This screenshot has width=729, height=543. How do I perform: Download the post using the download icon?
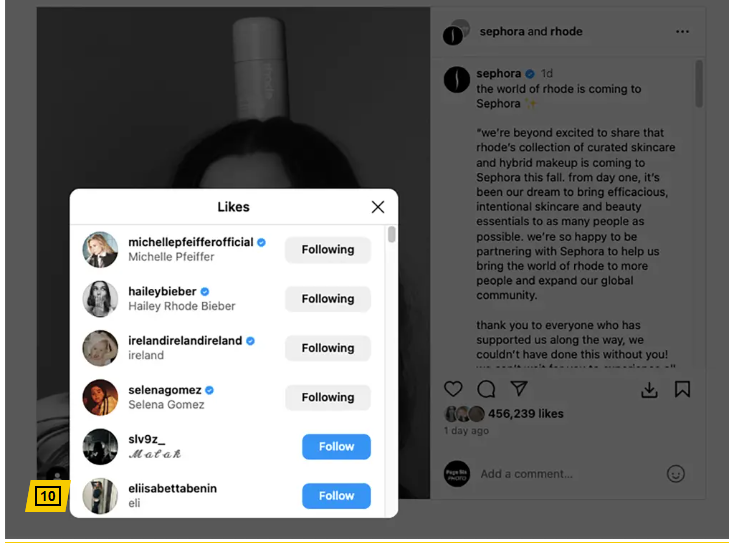click(x=649, y=390)
